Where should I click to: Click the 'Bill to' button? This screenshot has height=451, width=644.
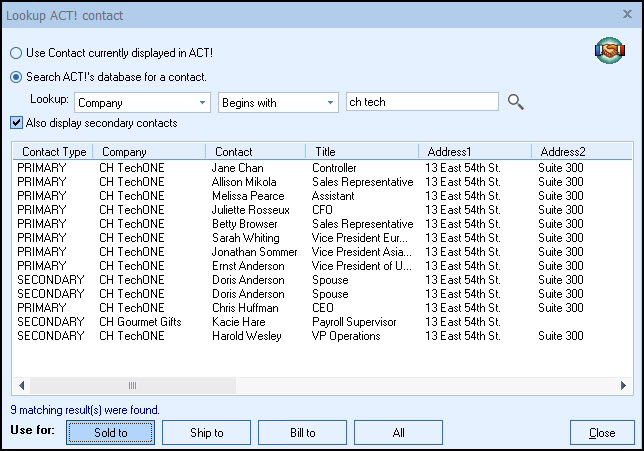tap(302, 433)
